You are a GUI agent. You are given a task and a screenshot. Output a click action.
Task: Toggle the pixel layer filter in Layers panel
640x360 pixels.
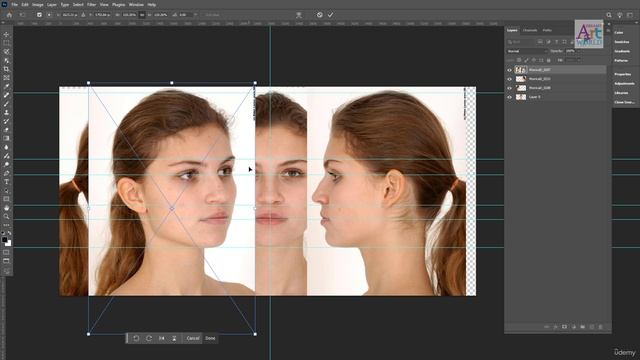(x=540, y=42)
